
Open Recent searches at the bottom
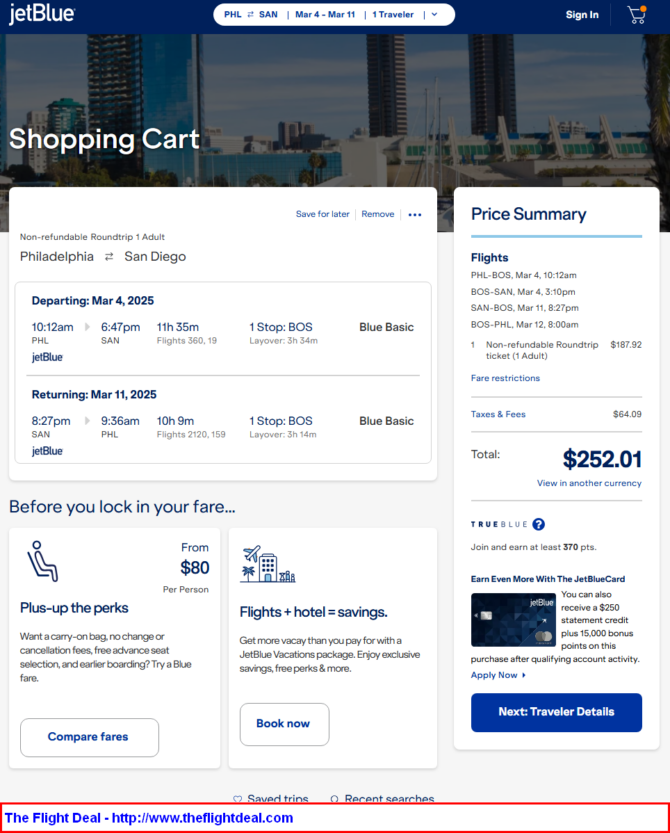tap(382, 798)
